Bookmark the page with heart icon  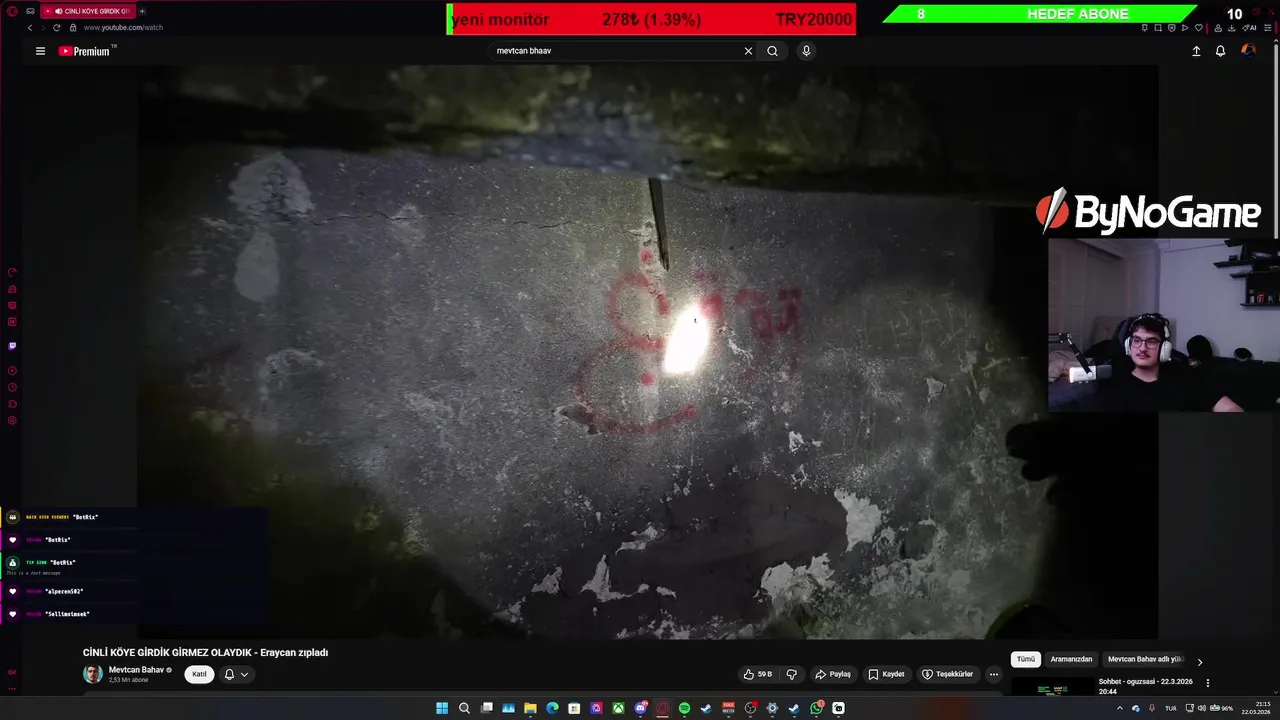coord(1199,28)
